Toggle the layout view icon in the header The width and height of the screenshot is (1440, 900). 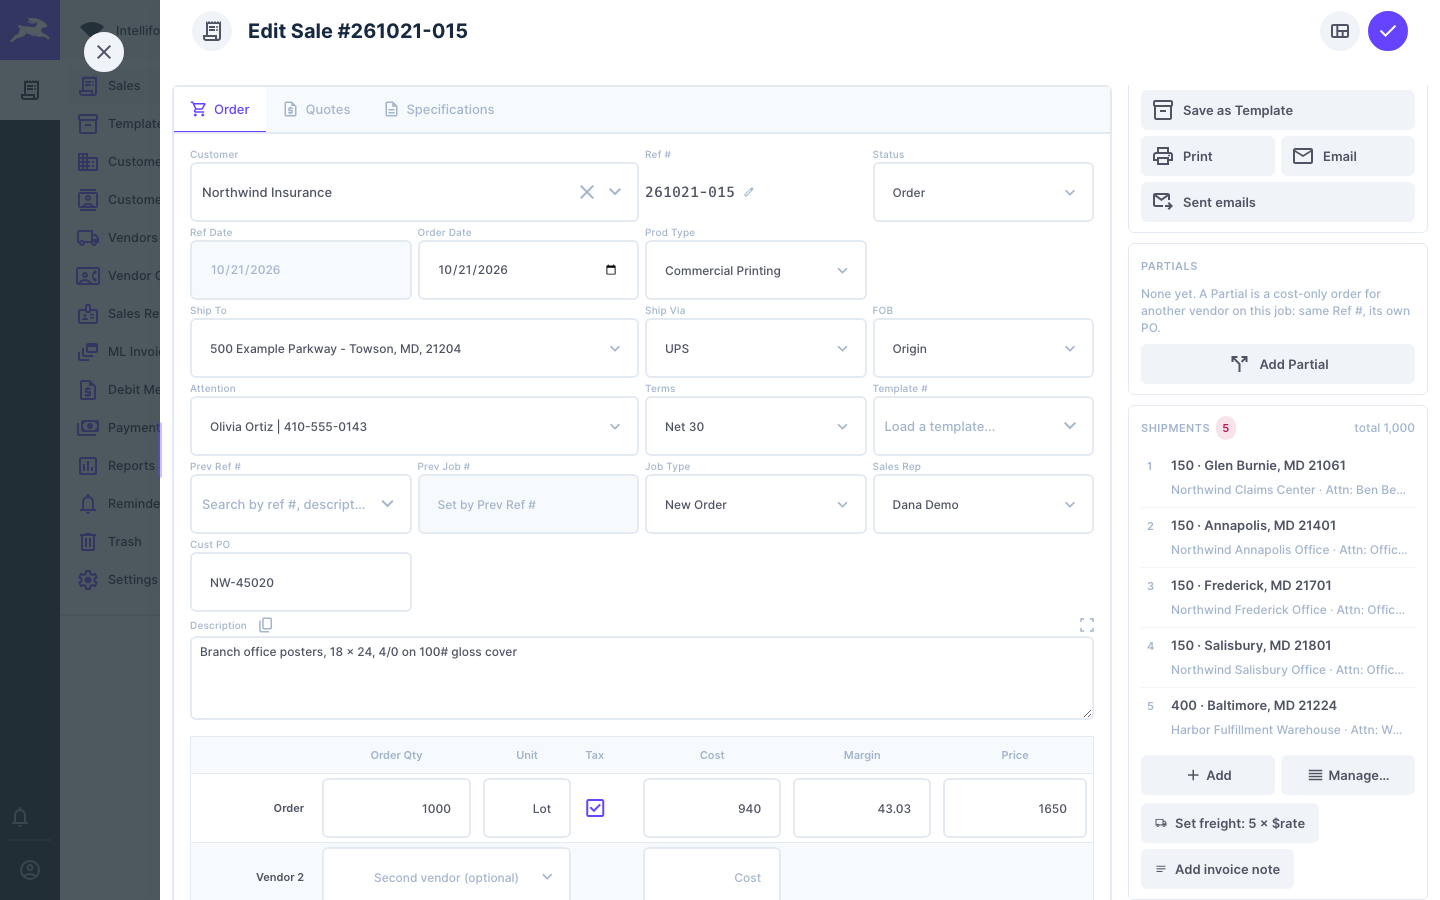1340,31
